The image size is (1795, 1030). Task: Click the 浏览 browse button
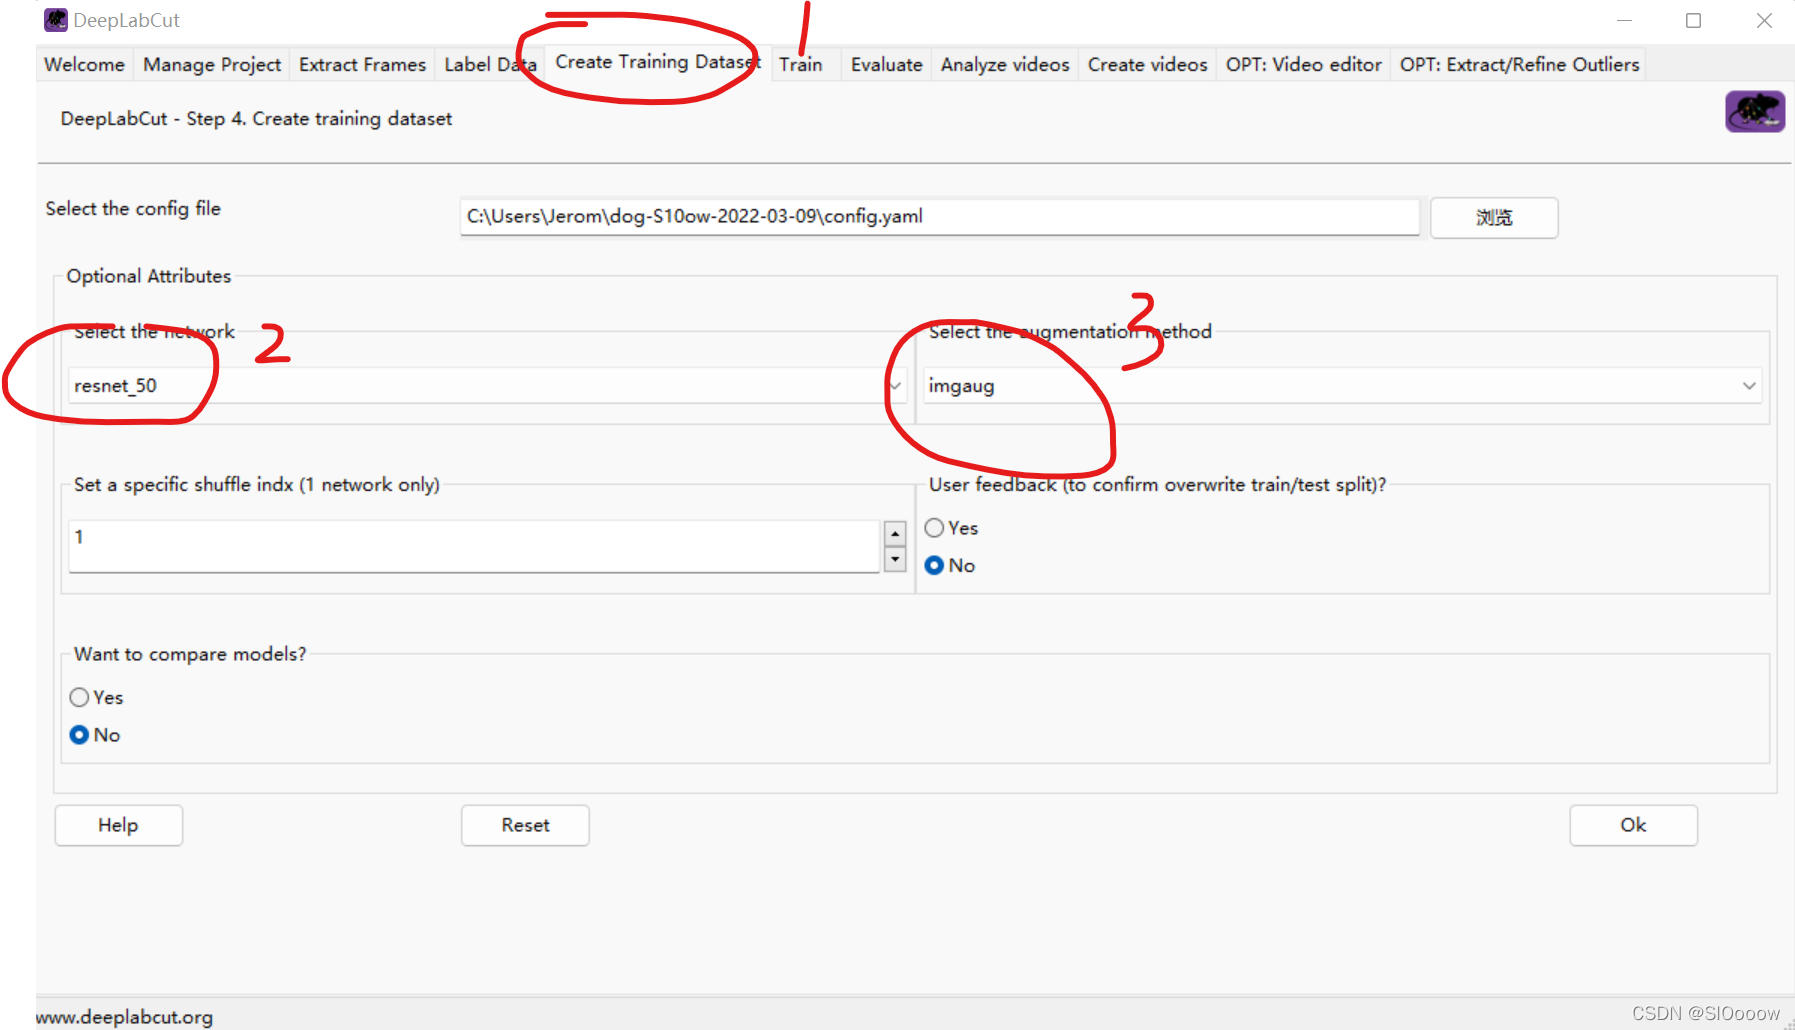pos(1494,217)
